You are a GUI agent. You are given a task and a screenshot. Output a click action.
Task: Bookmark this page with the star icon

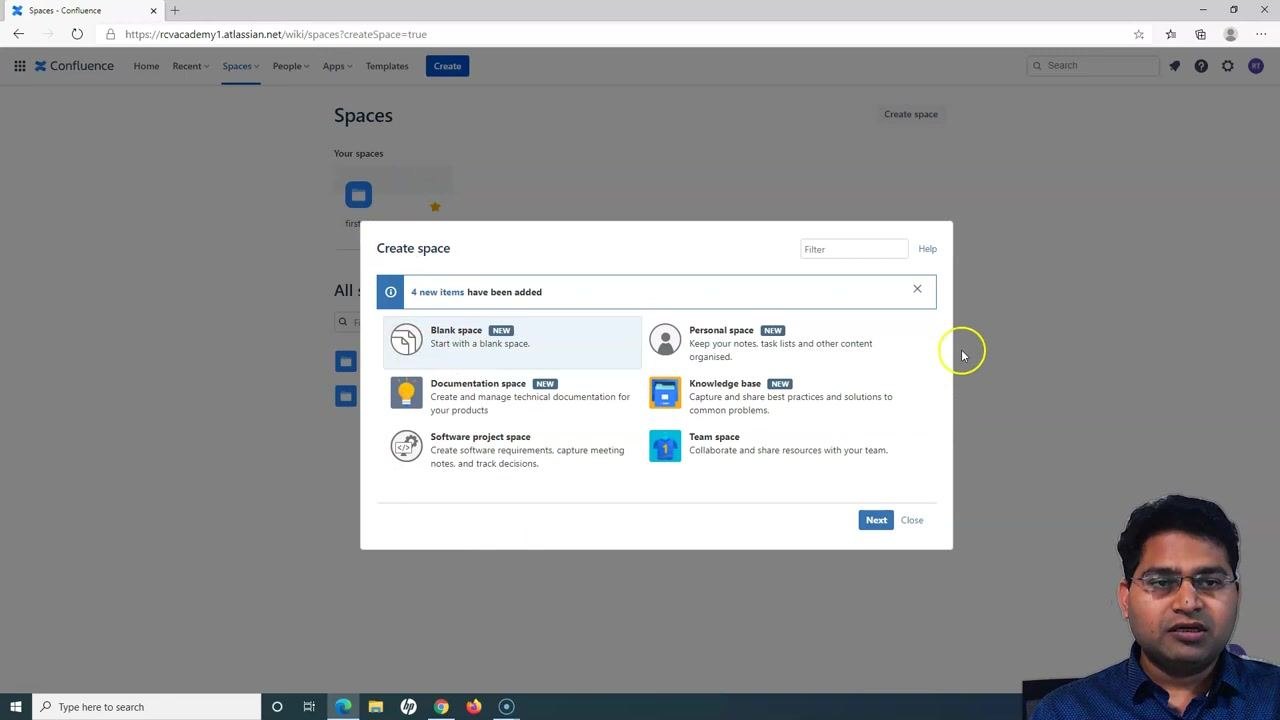point(1139,34)
